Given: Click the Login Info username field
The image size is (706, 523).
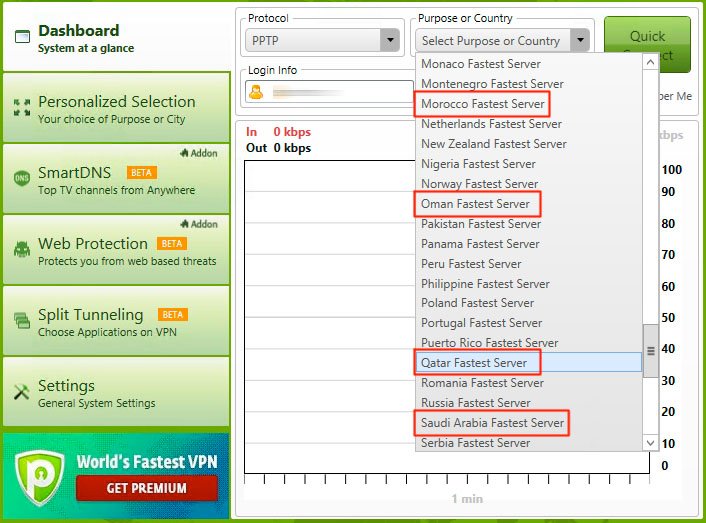Looking at the screenshot, I should pos(329,92).
